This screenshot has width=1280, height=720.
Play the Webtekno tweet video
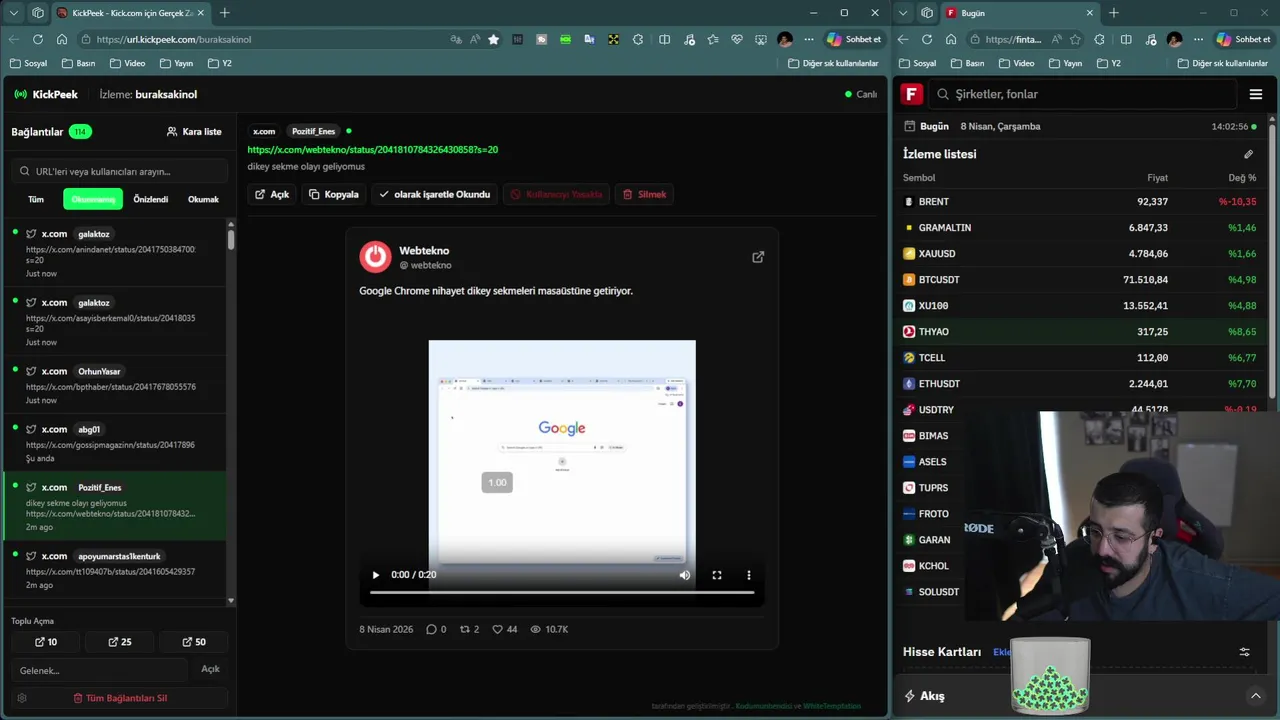(376, 575)
